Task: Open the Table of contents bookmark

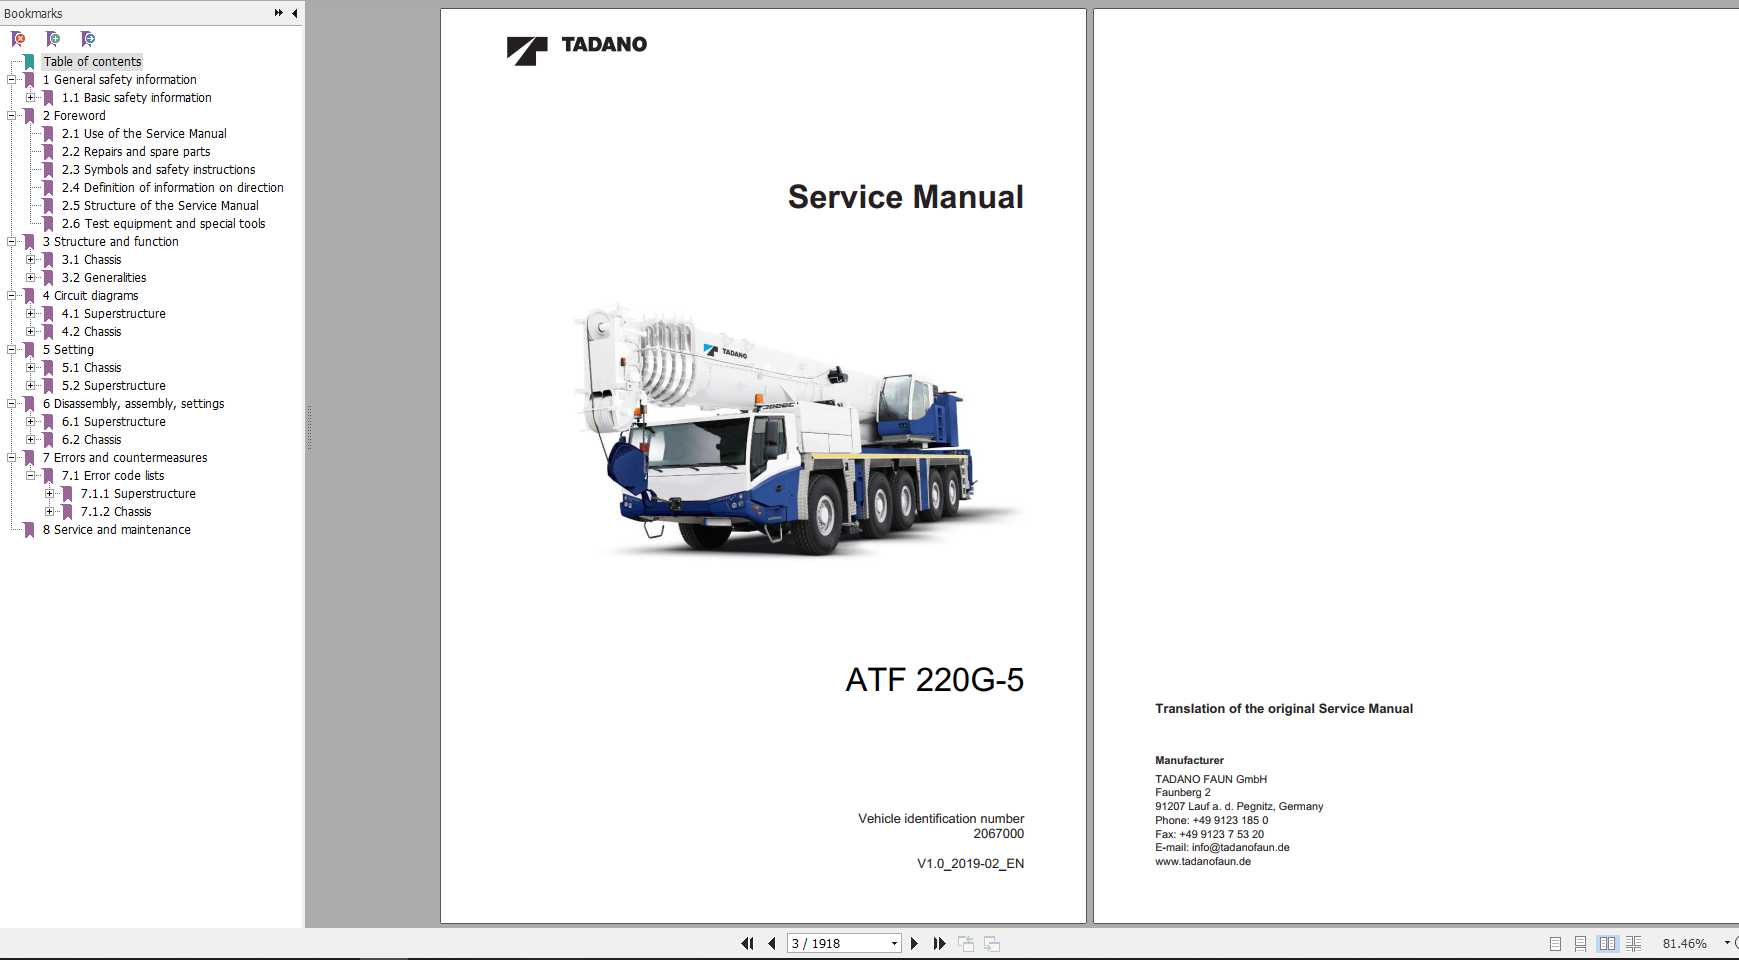Action: click(x=92, y=62)
